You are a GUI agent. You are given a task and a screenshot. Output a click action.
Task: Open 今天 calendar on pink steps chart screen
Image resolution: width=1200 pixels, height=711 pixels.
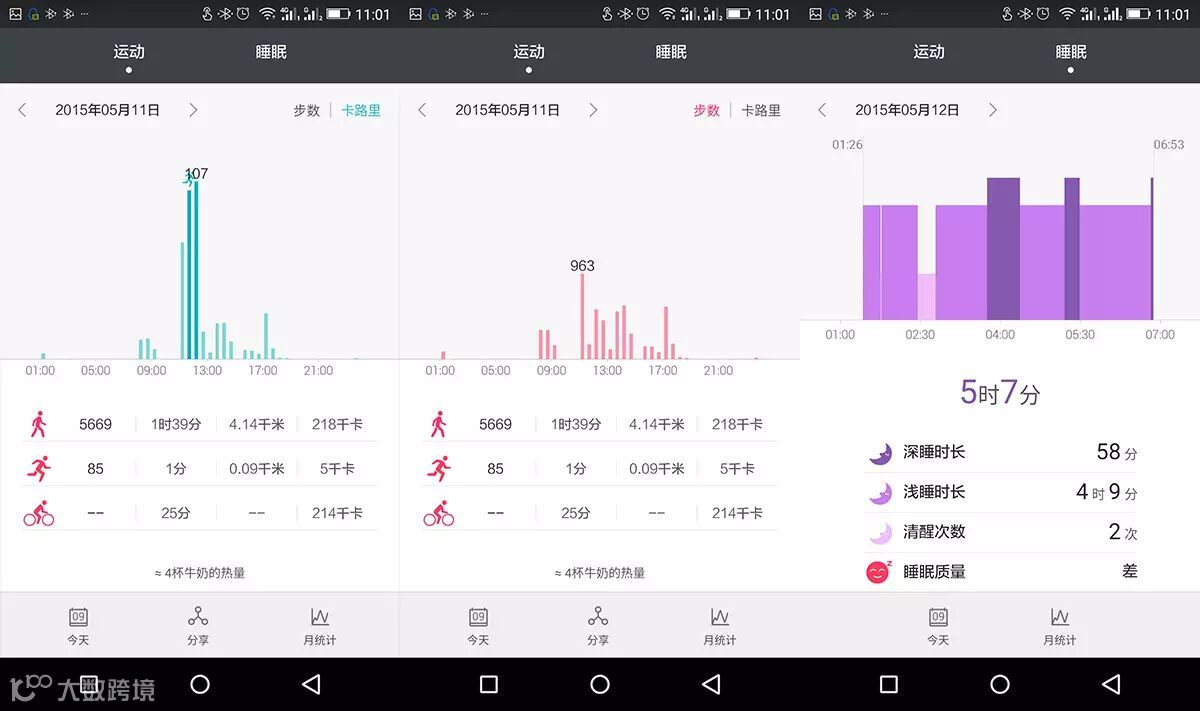point(478,625)
